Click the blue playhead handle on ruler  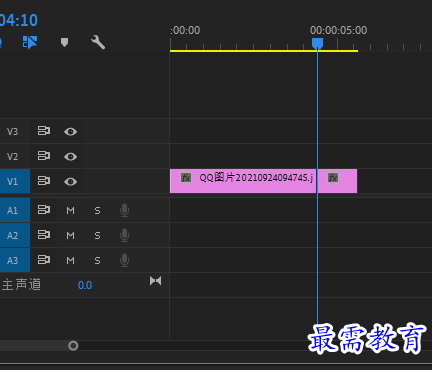(317, 43)
